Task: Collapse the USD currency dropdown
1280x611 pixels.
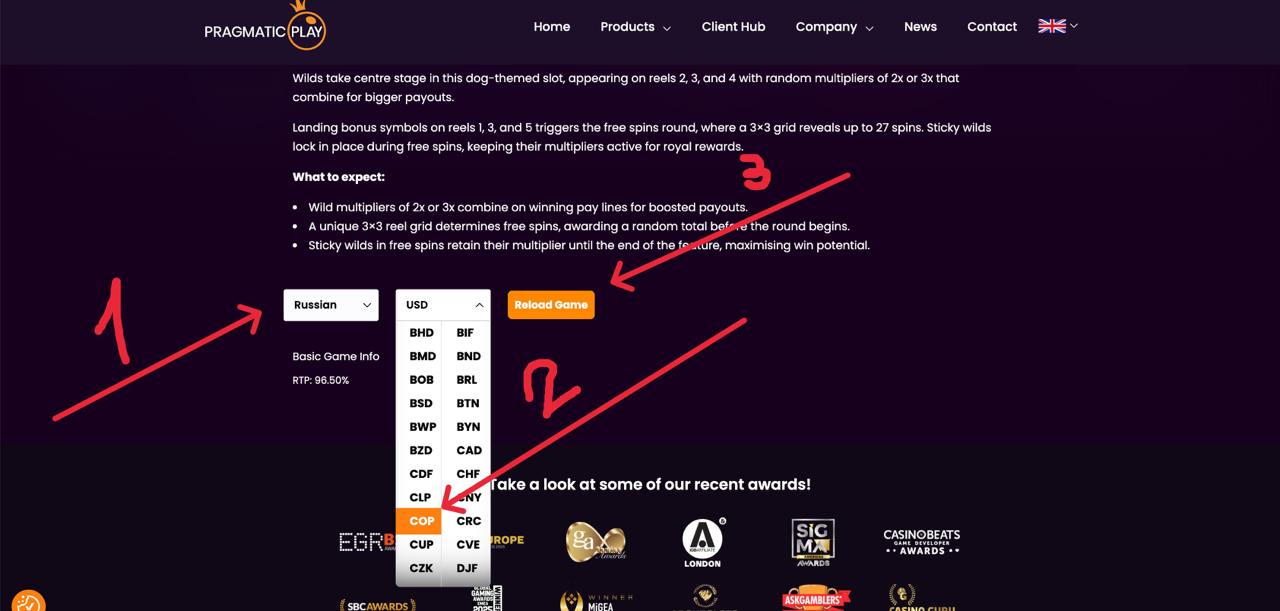Action: click(443, 305)
